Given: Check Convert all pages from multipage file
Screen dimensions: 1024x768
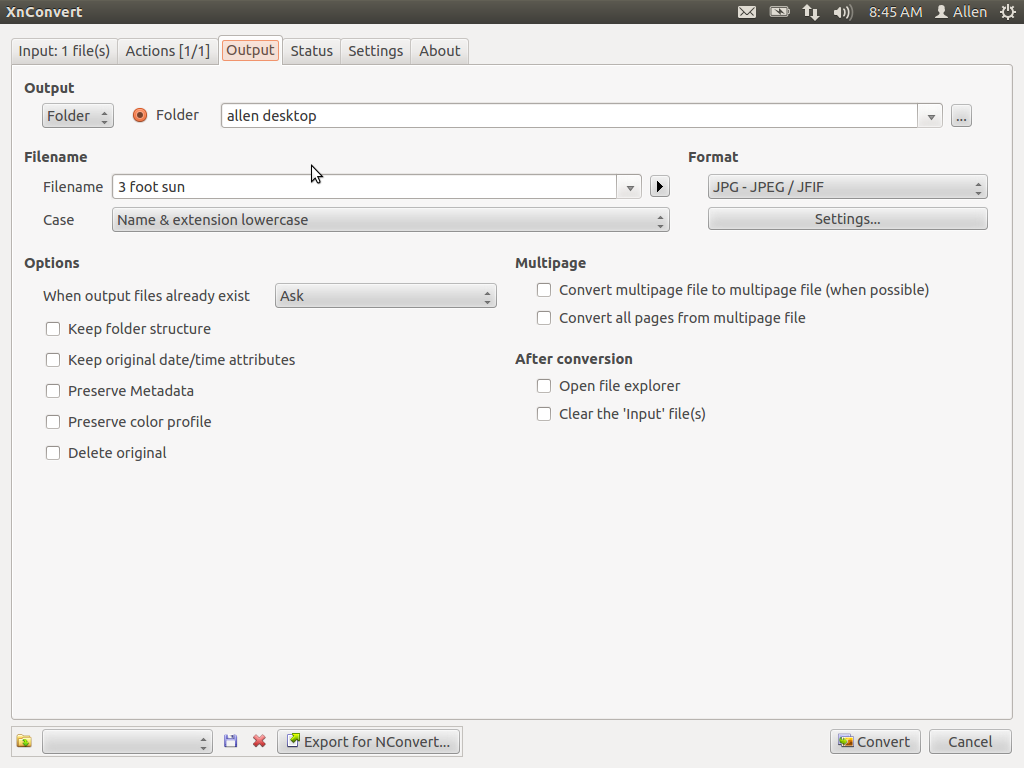Looking at the screenshot, I should [x=544, y=318].
